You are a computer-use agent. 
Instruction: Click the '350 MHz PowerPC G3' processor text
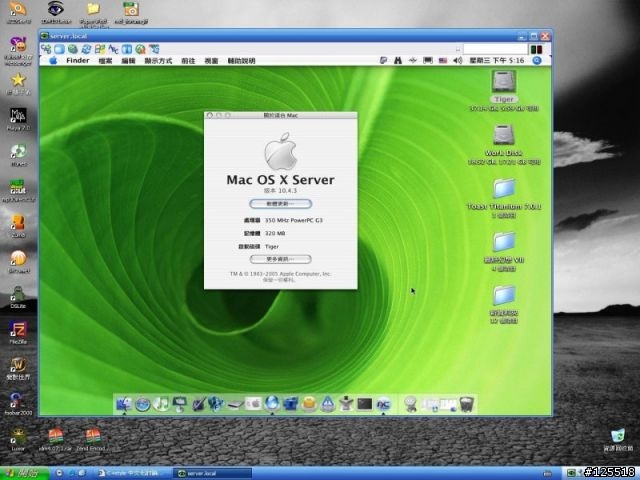294,220
